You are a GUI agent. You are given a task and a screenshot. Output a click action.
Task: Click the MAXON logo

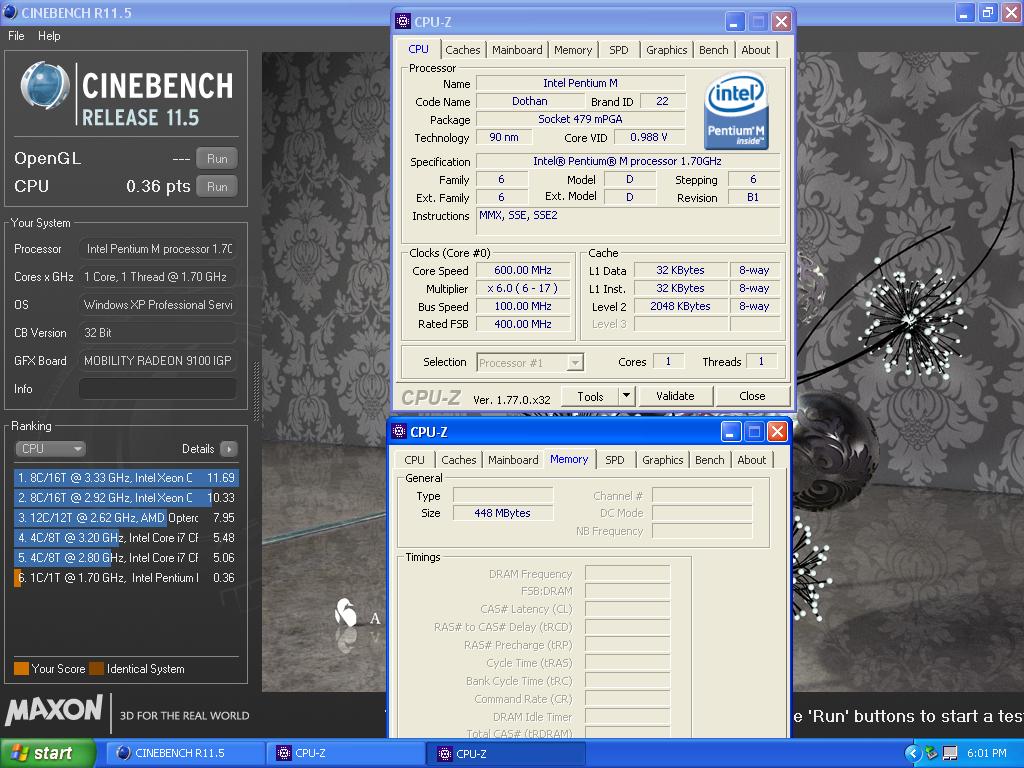(54, 710)
